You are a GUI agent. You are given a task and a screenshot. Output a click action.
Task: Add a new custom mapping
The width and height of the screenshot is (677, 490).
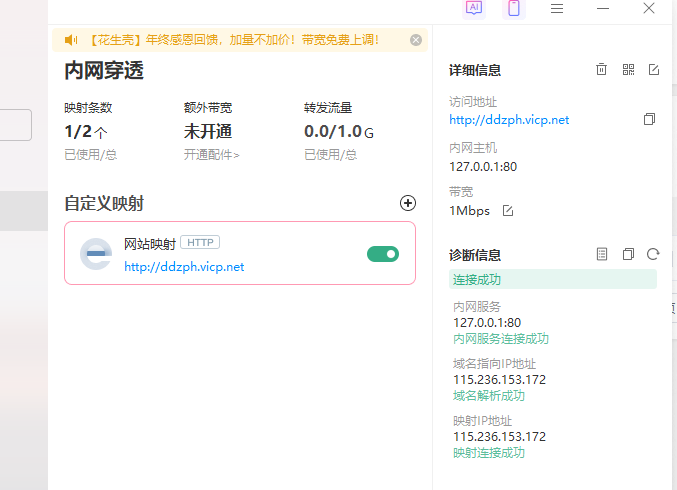click(407, 203)
